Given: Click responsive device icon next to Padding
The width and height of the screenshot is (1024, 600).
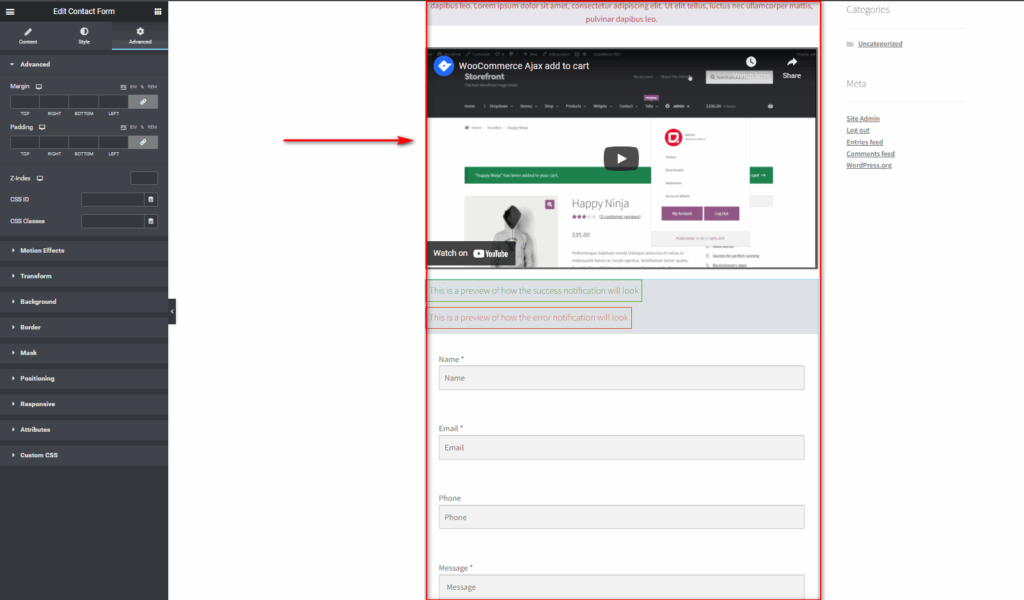Looking at the screenshot, I should [42, 127].
